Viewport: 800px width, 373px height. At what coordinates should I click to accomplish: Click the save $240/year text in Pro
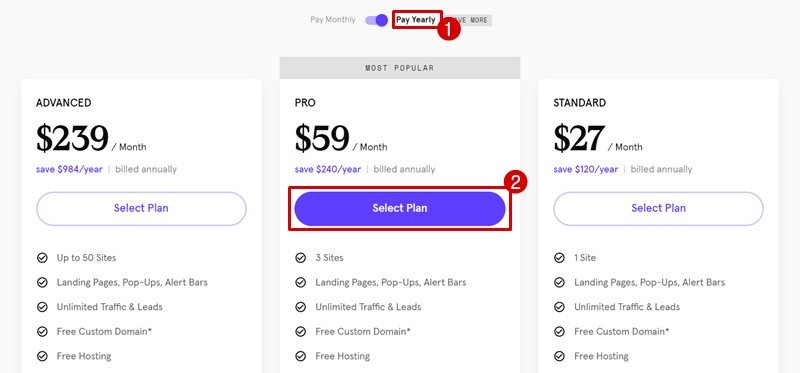tap(328, 169)
